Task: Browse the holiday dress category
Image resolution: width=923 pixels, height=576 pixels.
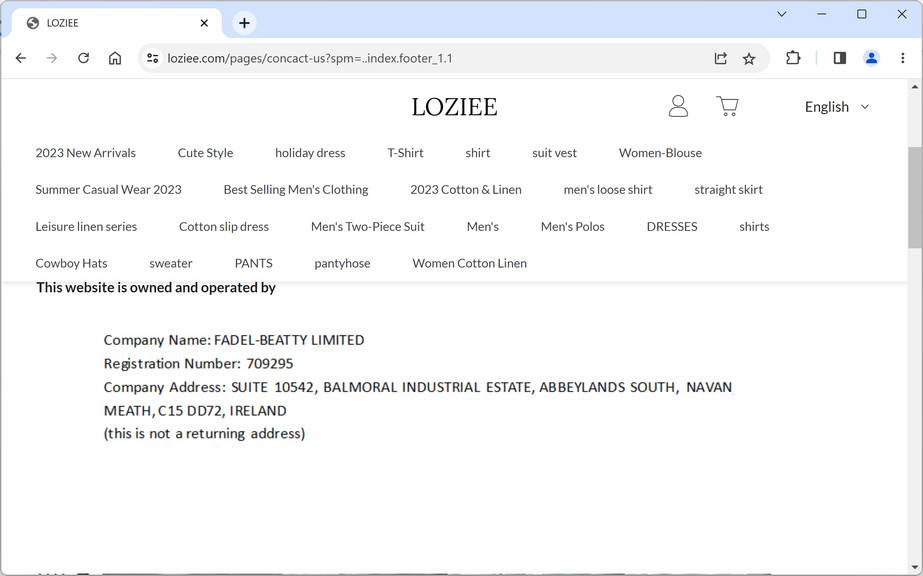Action: pos(310,153)
